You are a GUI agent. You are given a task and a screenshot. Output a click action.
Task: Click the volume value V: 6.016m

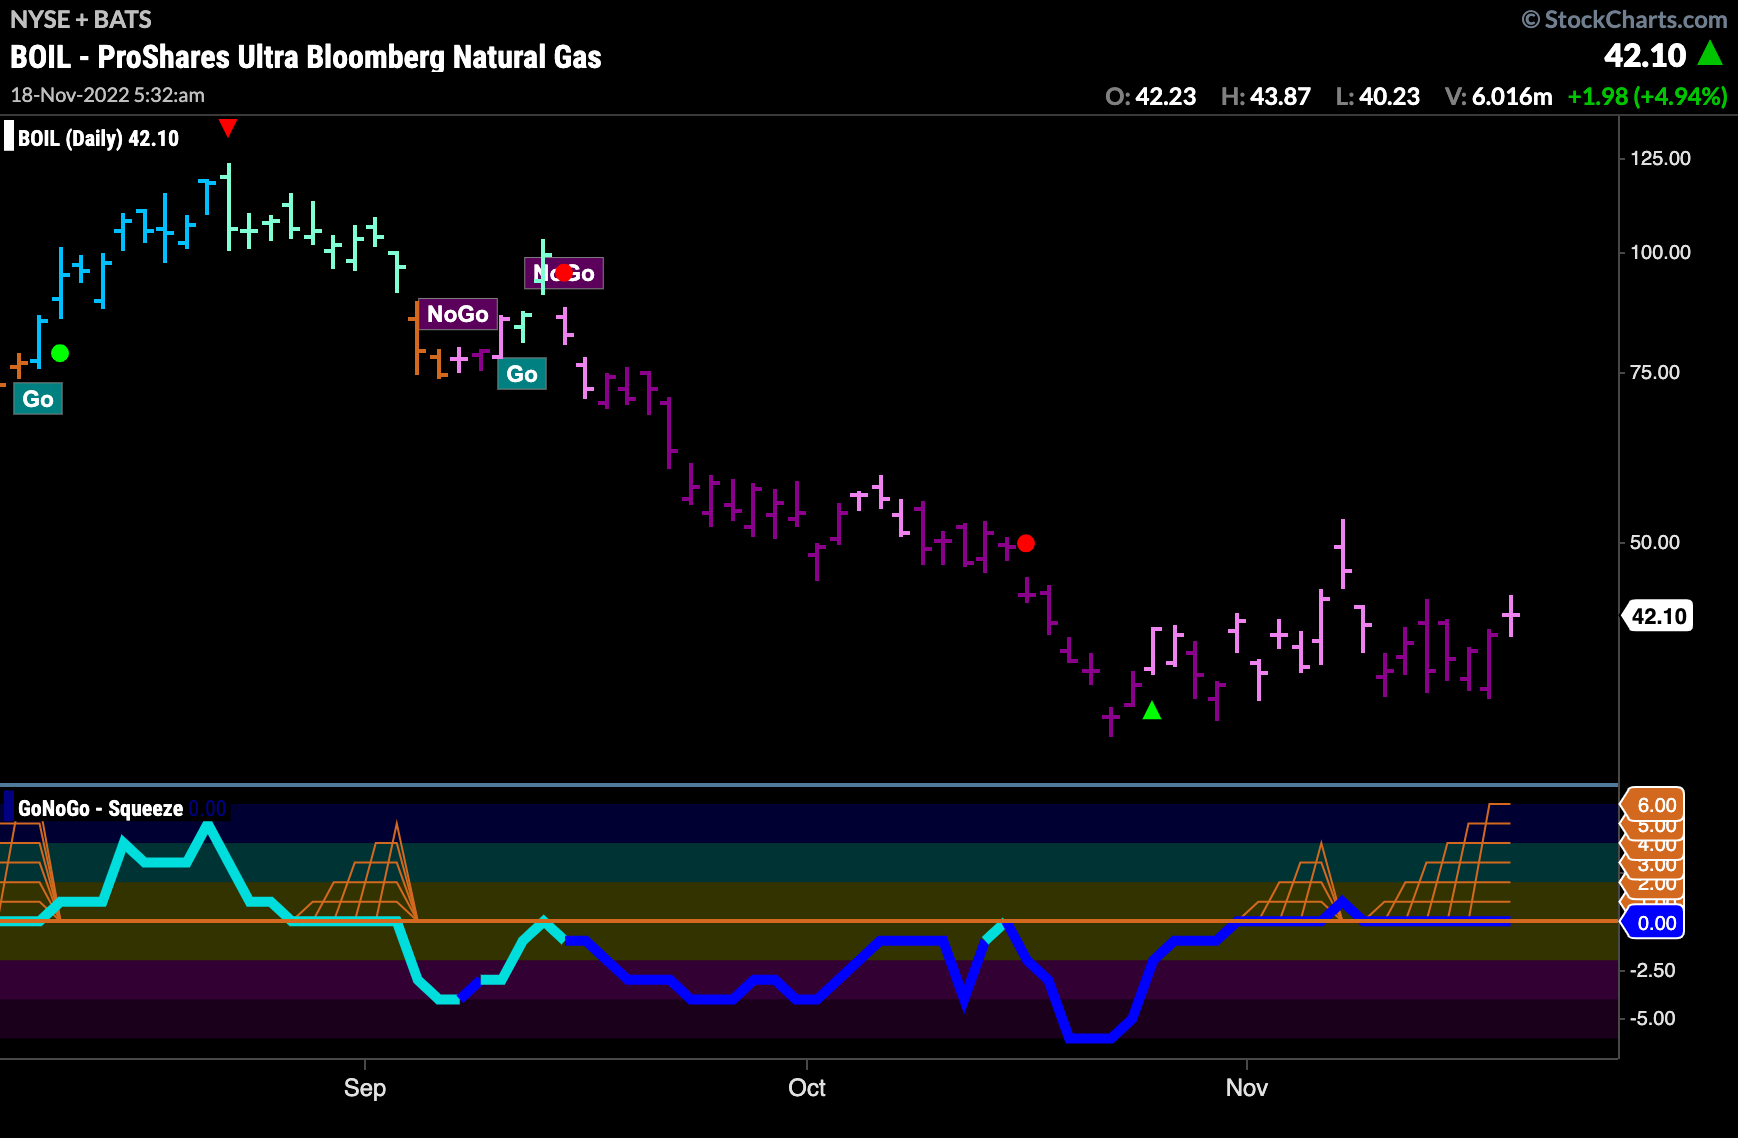pos(1499,96)
